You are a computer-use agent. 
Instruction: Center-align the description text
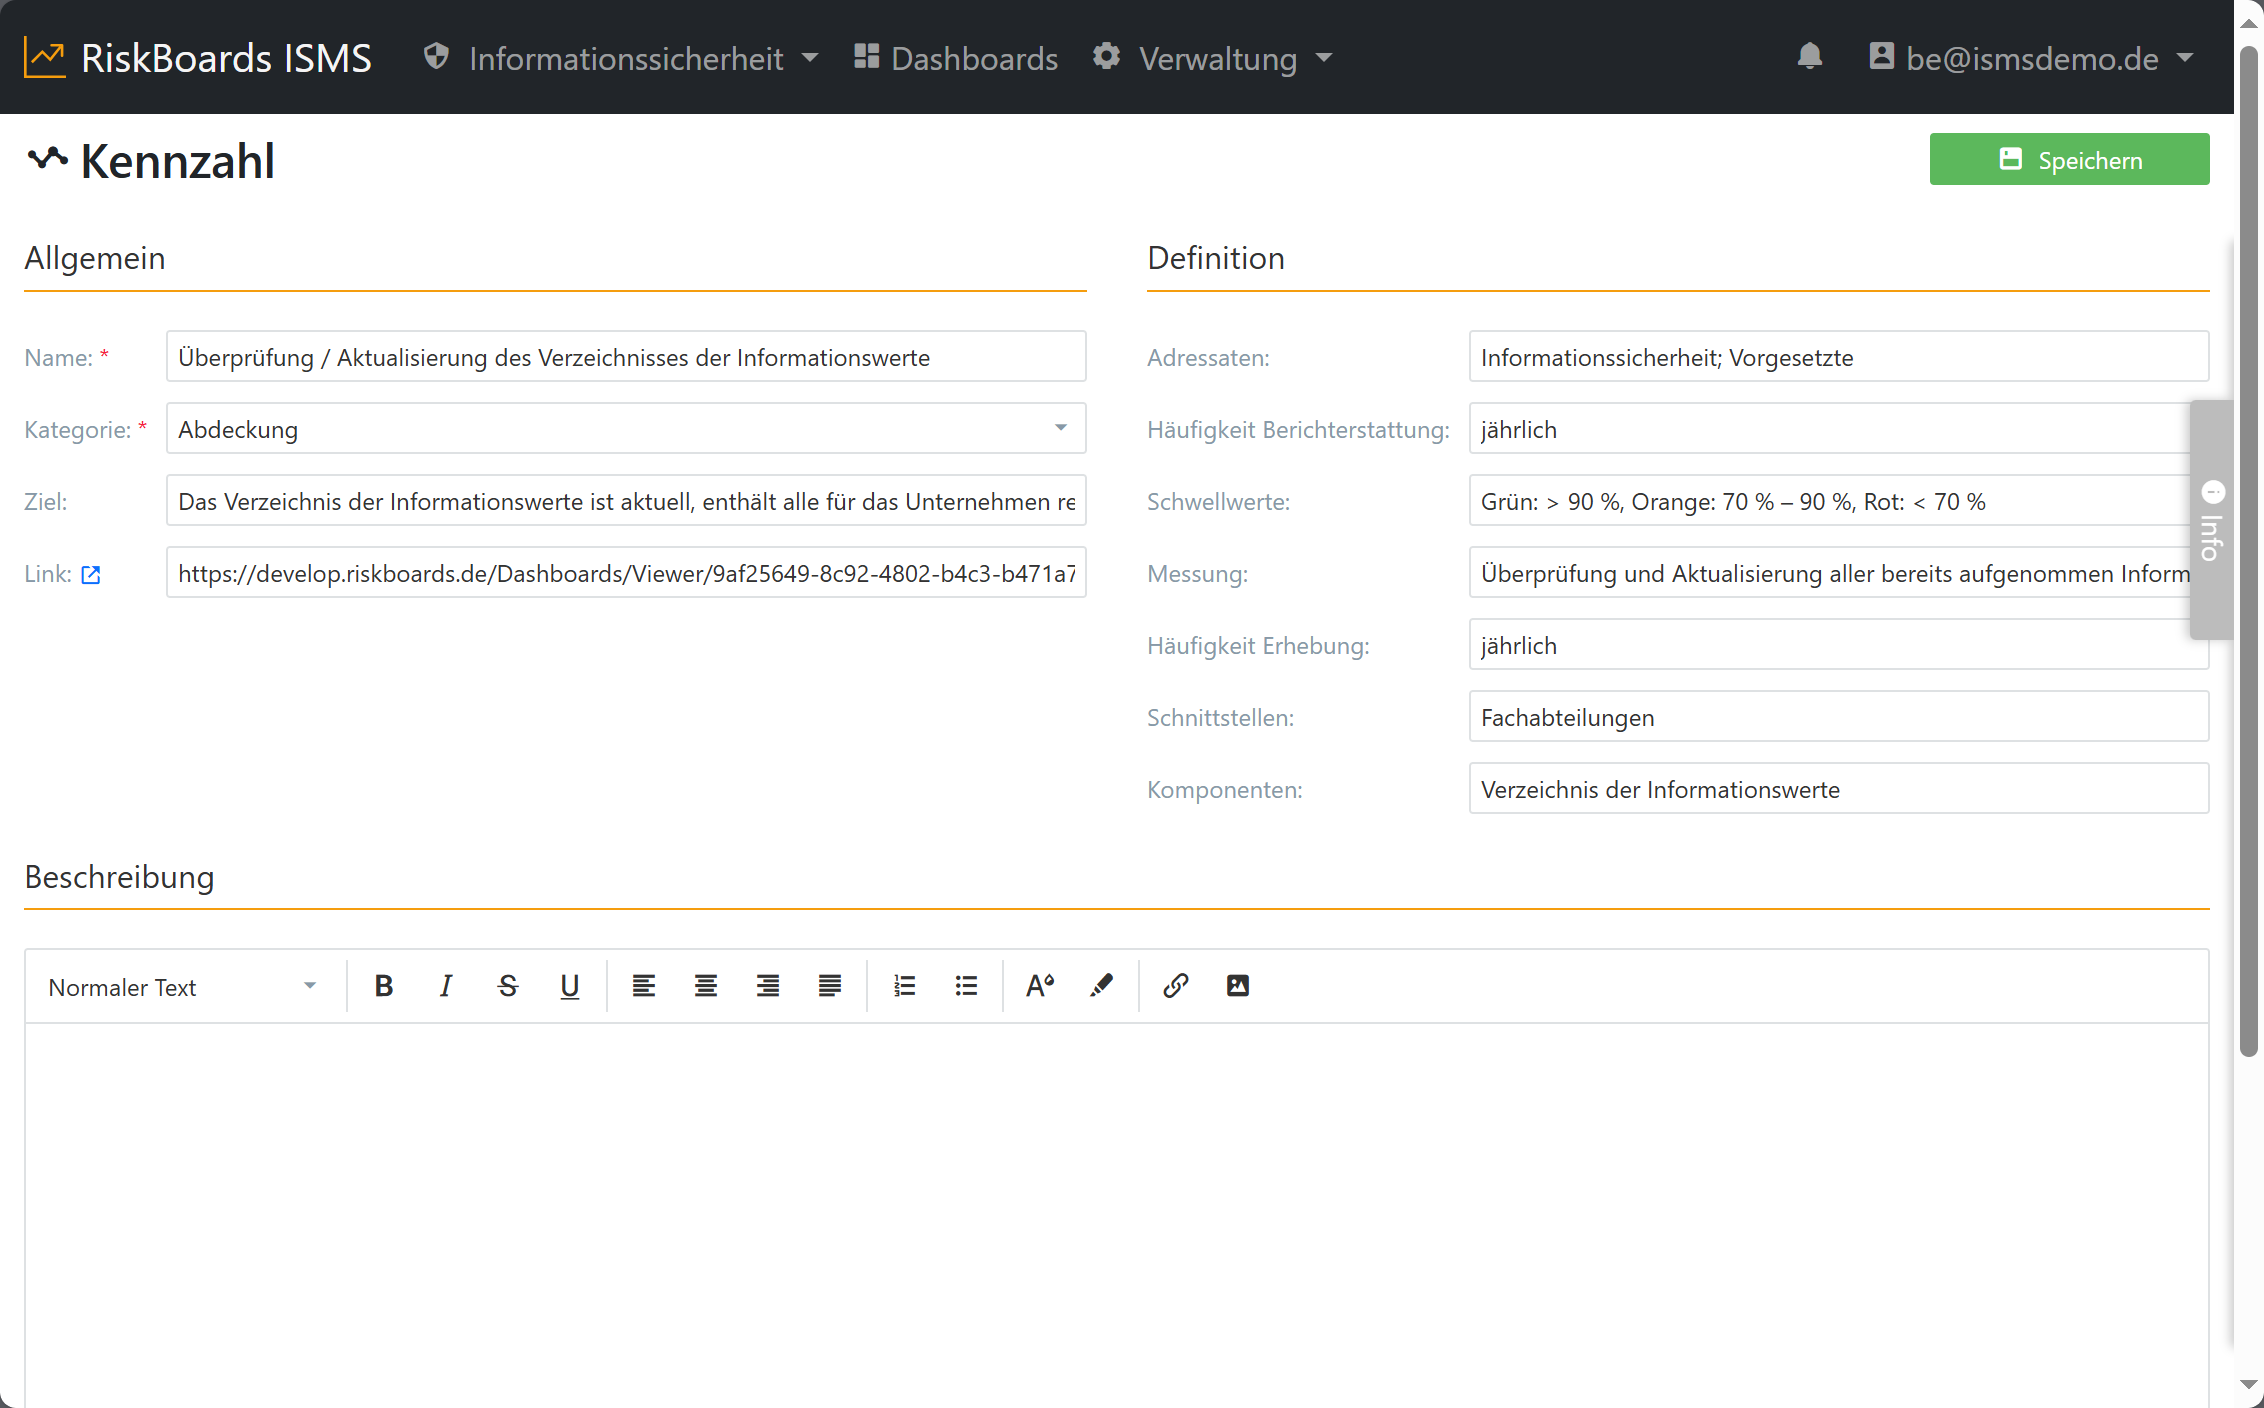705,986
